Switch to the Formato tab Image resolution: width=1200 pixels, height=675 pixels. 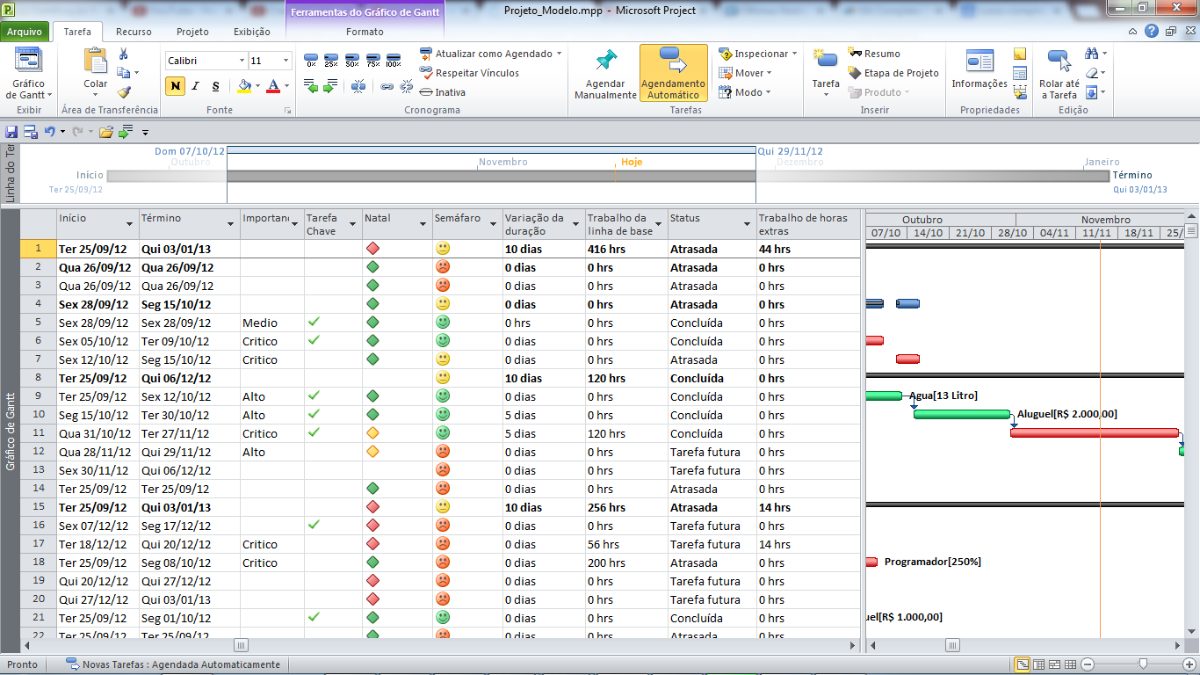click(365, 31)
